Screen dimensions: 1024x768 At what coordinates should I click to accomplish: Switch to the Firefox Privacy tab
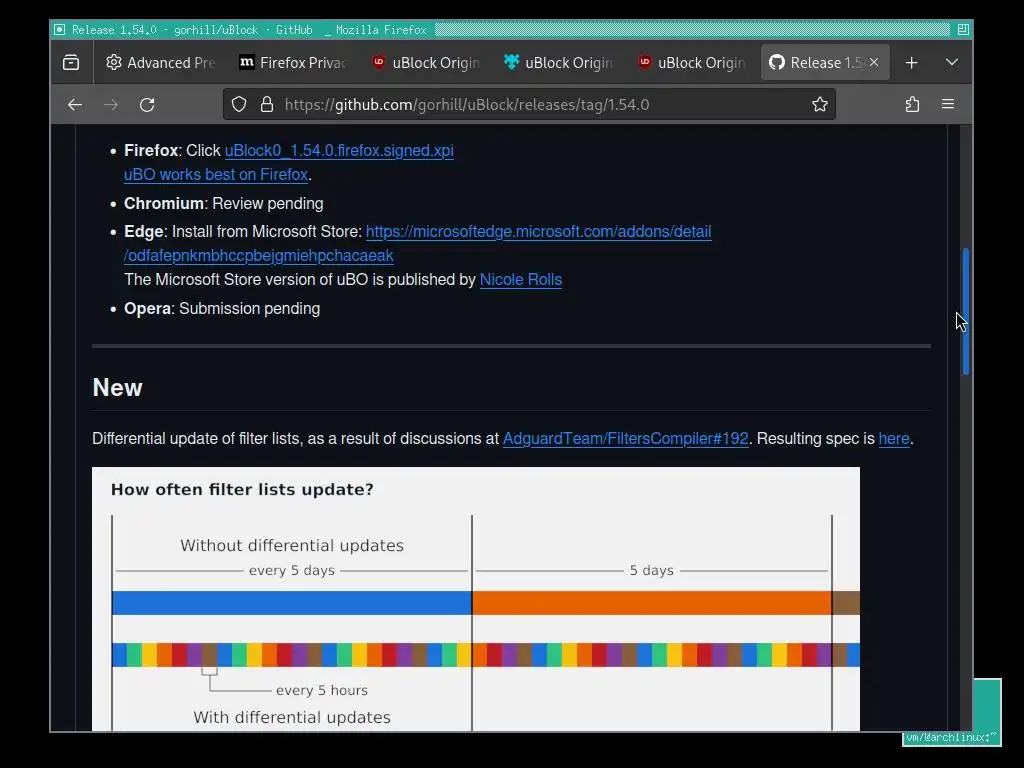click(293, 63)
